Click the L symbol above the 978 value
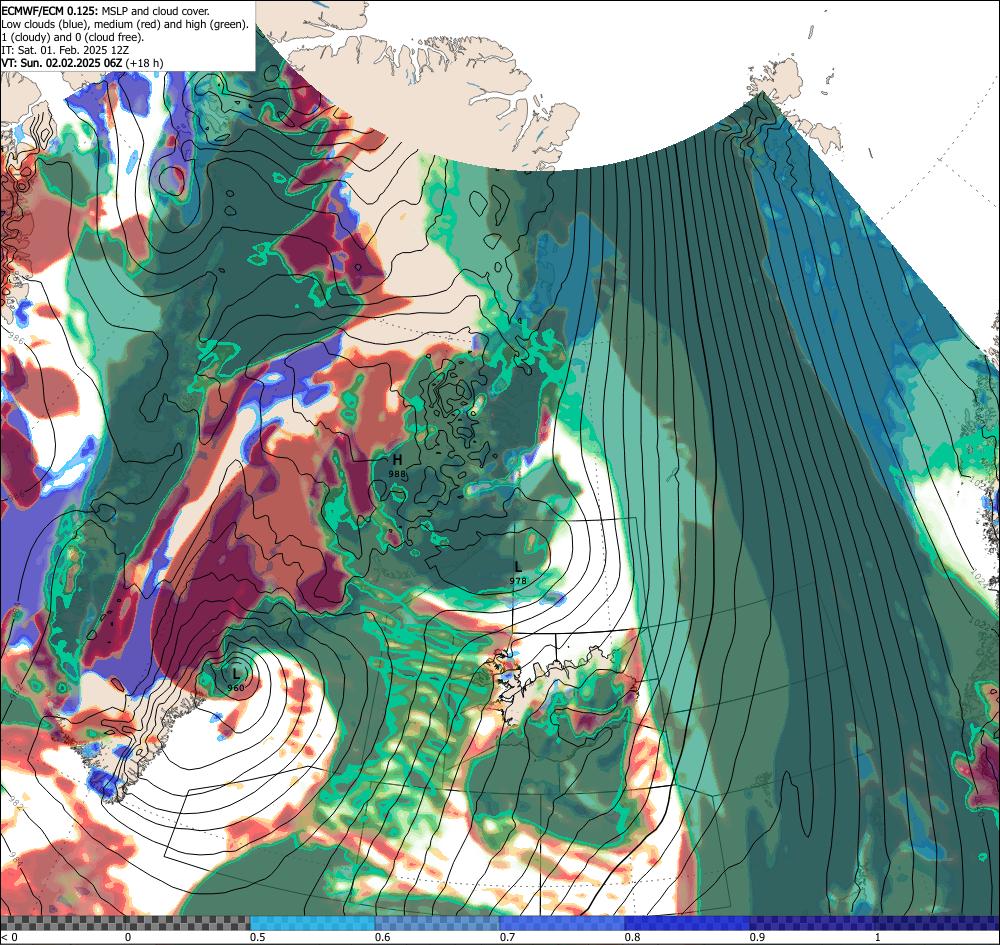Image resolution: width=1000 pixels, height=945 pixels. 518,566
